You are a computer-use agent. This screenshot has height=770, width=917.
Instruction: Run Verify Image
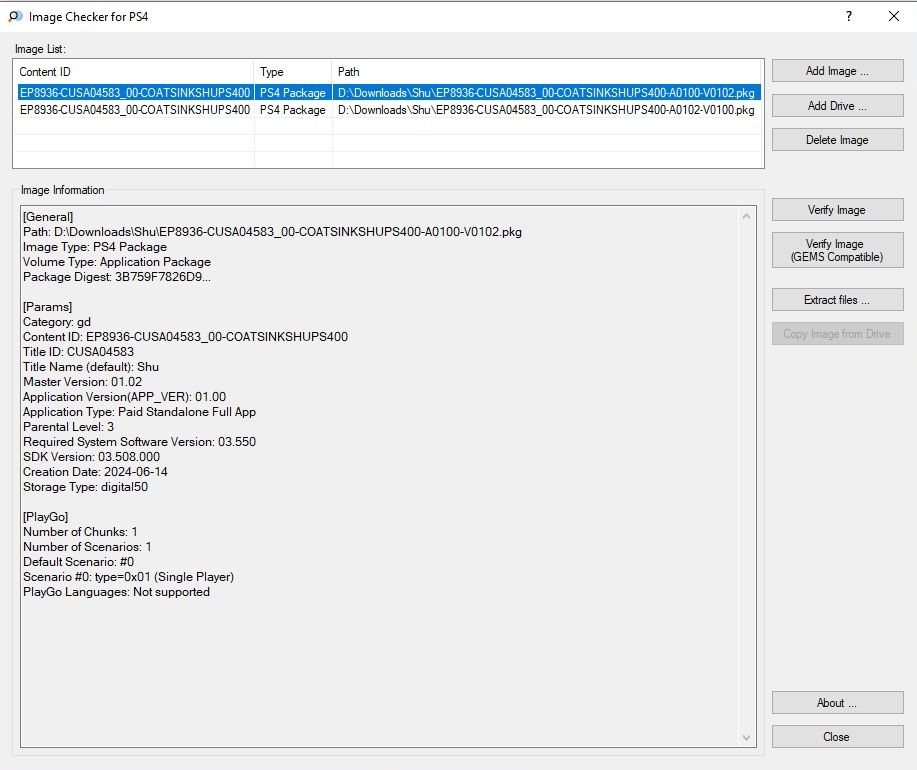pos(837,210)
